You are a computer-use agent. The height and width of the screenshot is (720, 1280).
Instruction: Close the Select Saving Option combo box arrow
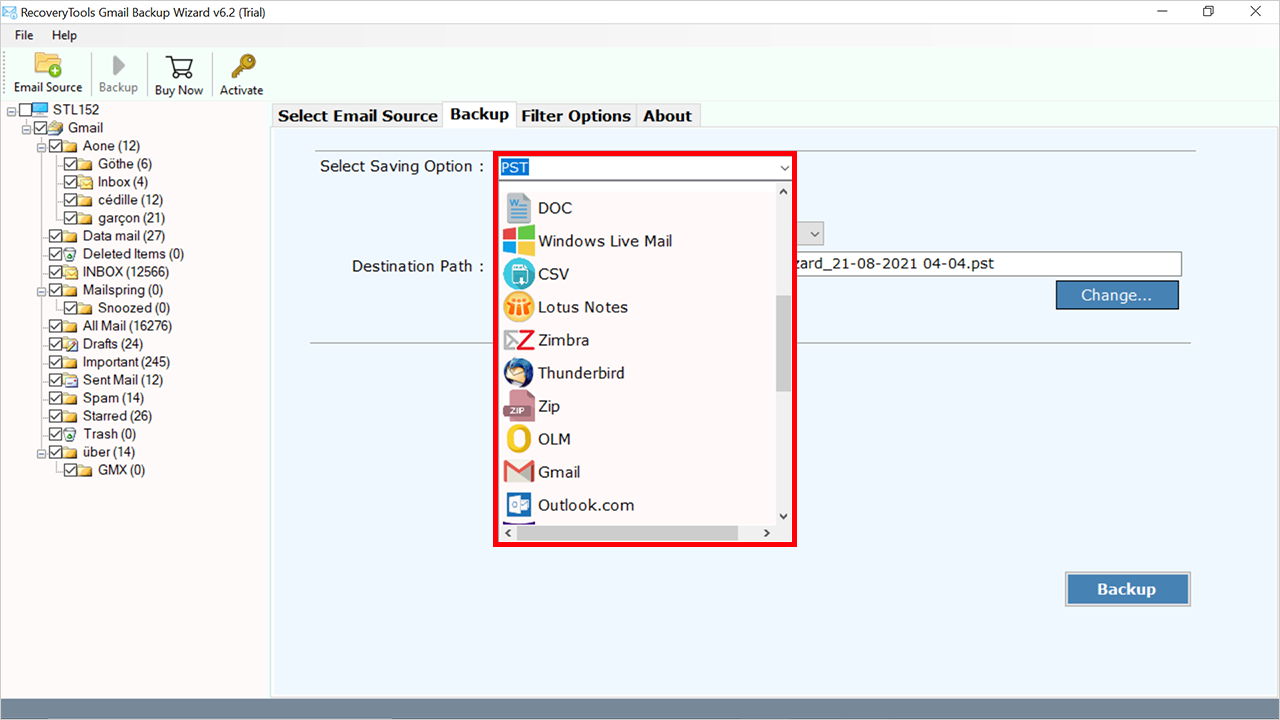tap(783, 168)
